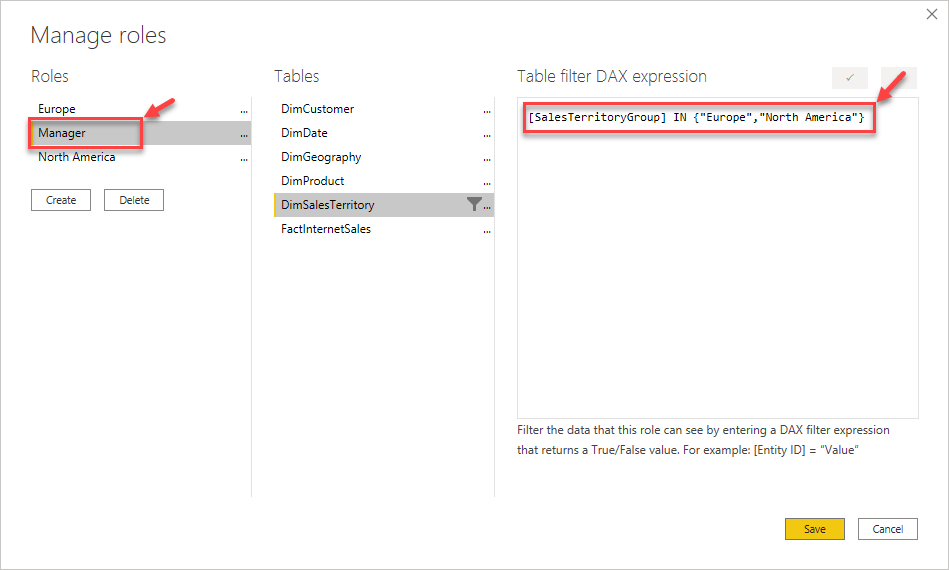
Task: Click the Create role button
Action: pos(61,200)
